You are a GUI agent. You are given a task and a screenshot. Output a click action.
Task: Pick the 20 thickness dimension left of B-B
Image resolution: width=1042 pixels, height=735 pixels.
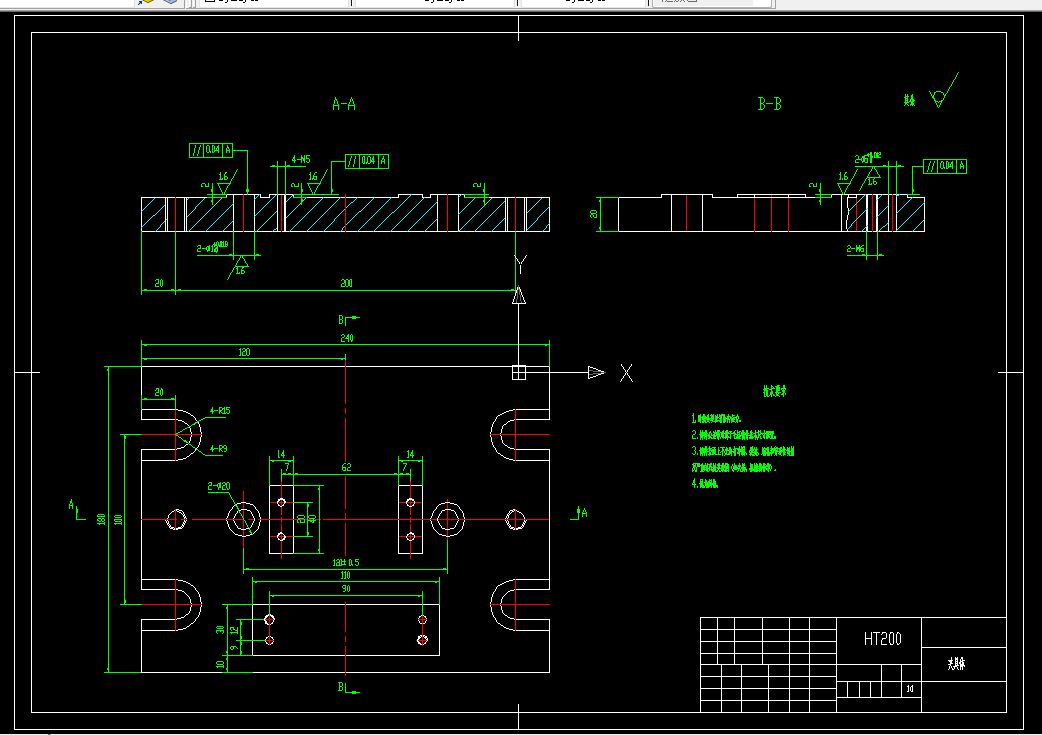coord(593,214)
